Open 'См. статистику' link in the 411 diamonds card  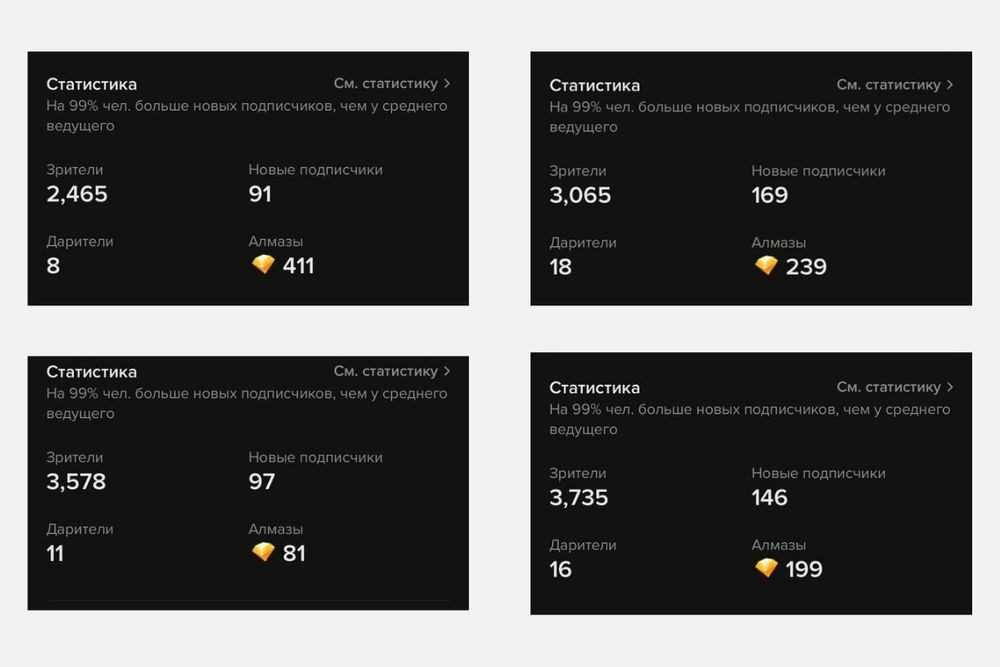point(385,84)
